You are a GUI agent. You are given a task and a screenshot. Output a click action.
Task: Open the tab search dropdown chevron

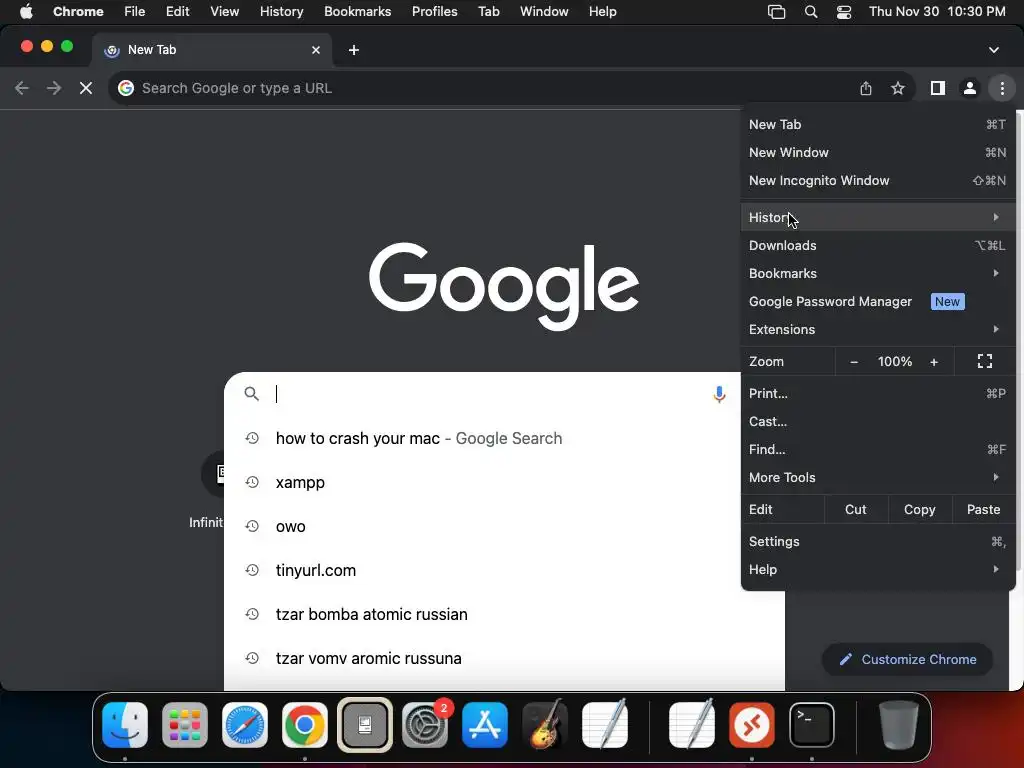click(993, 50)
